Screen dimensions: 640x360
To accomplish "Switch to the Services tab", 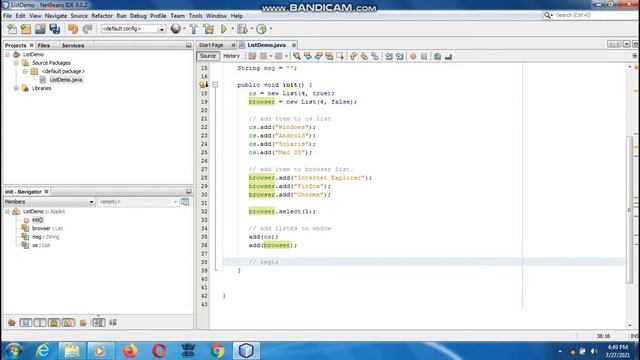I will [x=73, y=45].
